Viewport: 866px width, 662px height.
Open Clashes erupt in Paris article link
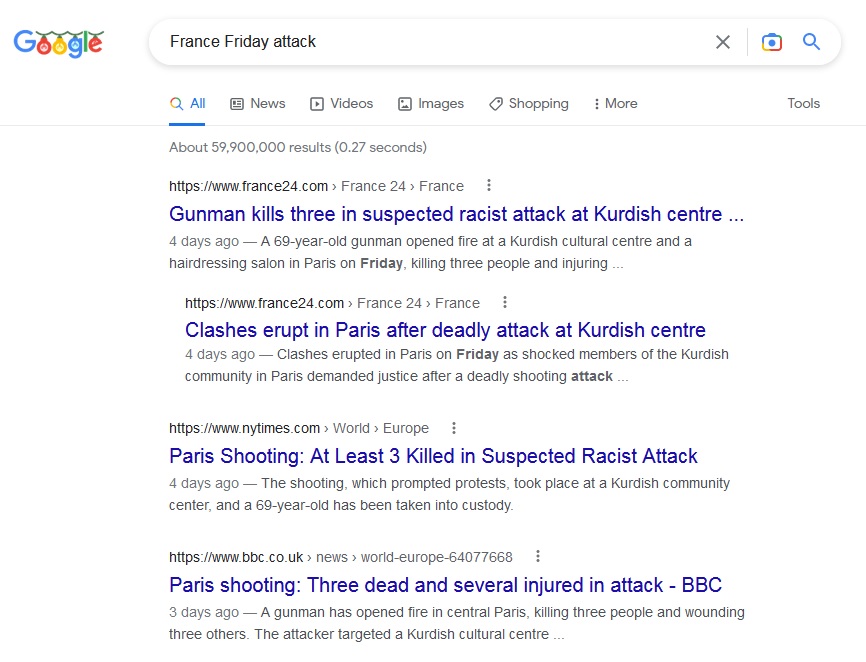pyautogui.click(x=445, y=330)
